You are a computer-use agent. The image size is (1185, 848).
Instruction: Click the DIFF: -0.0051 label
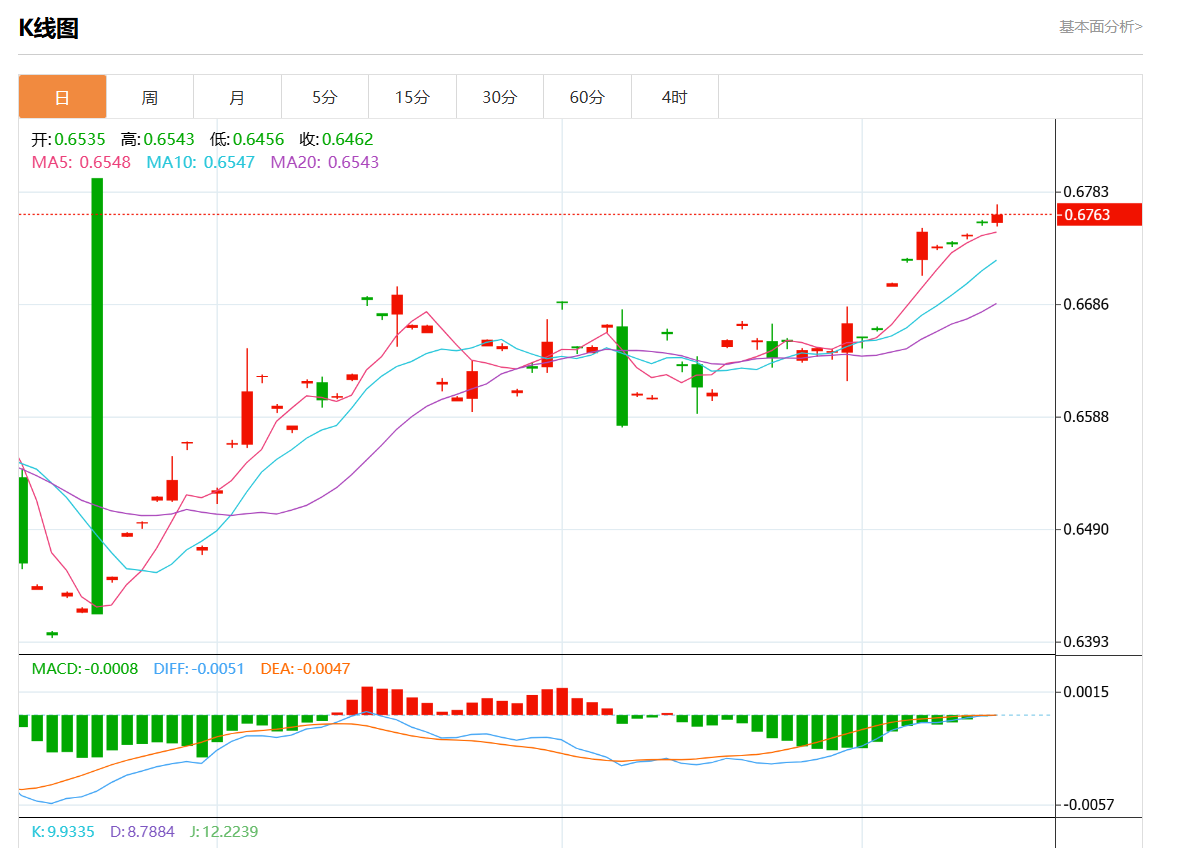point(199,669)
